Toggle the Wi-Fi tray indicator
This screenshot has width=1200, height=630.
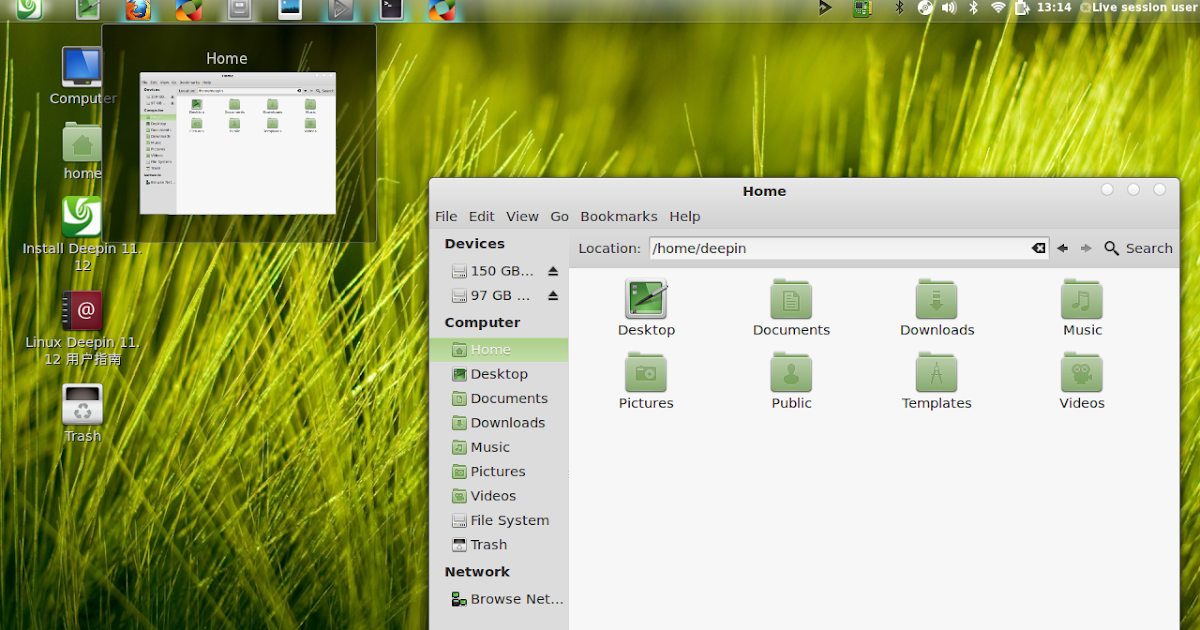[x=996, y=8]
